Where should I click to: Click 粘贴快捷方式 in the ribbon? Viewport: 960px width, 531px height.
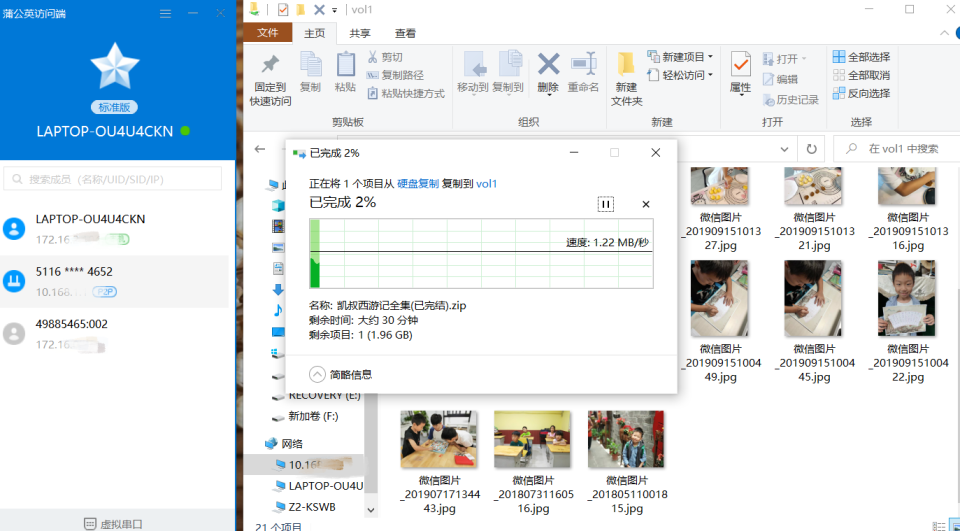405,94
